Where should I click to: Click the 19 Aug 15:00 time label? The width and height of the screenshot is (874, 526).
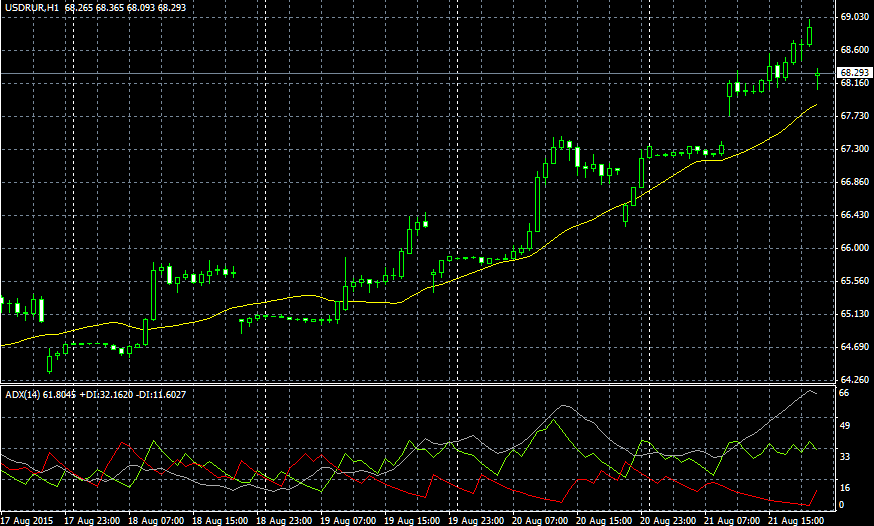412,520
